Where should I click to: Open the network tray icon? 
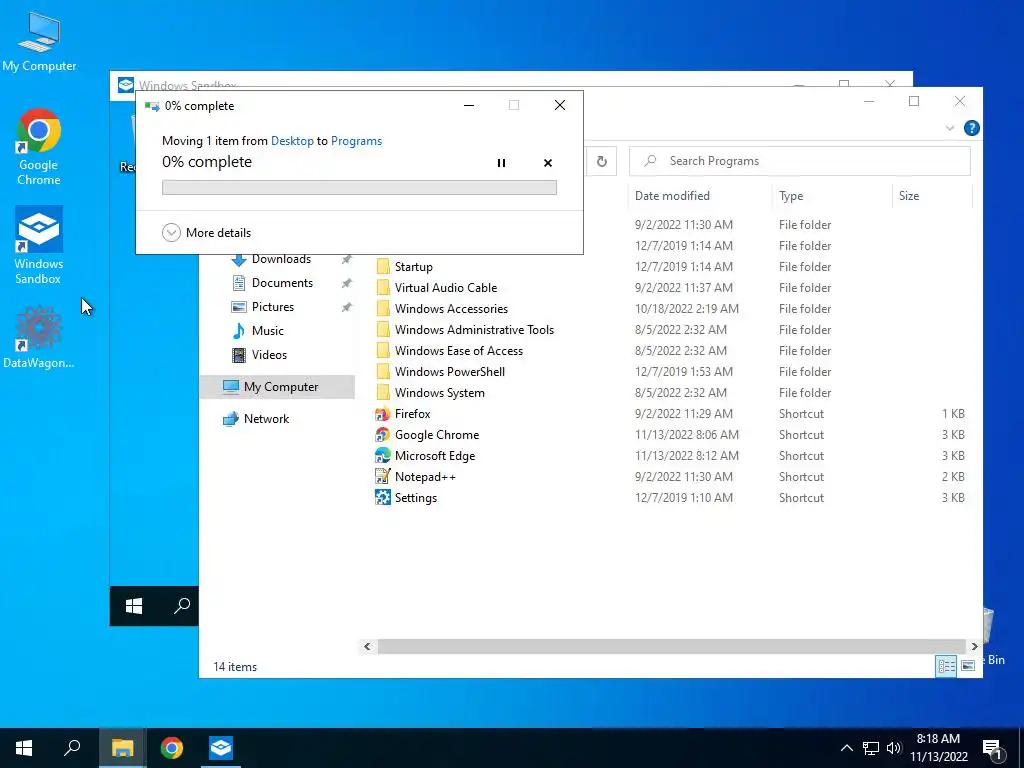871,748
